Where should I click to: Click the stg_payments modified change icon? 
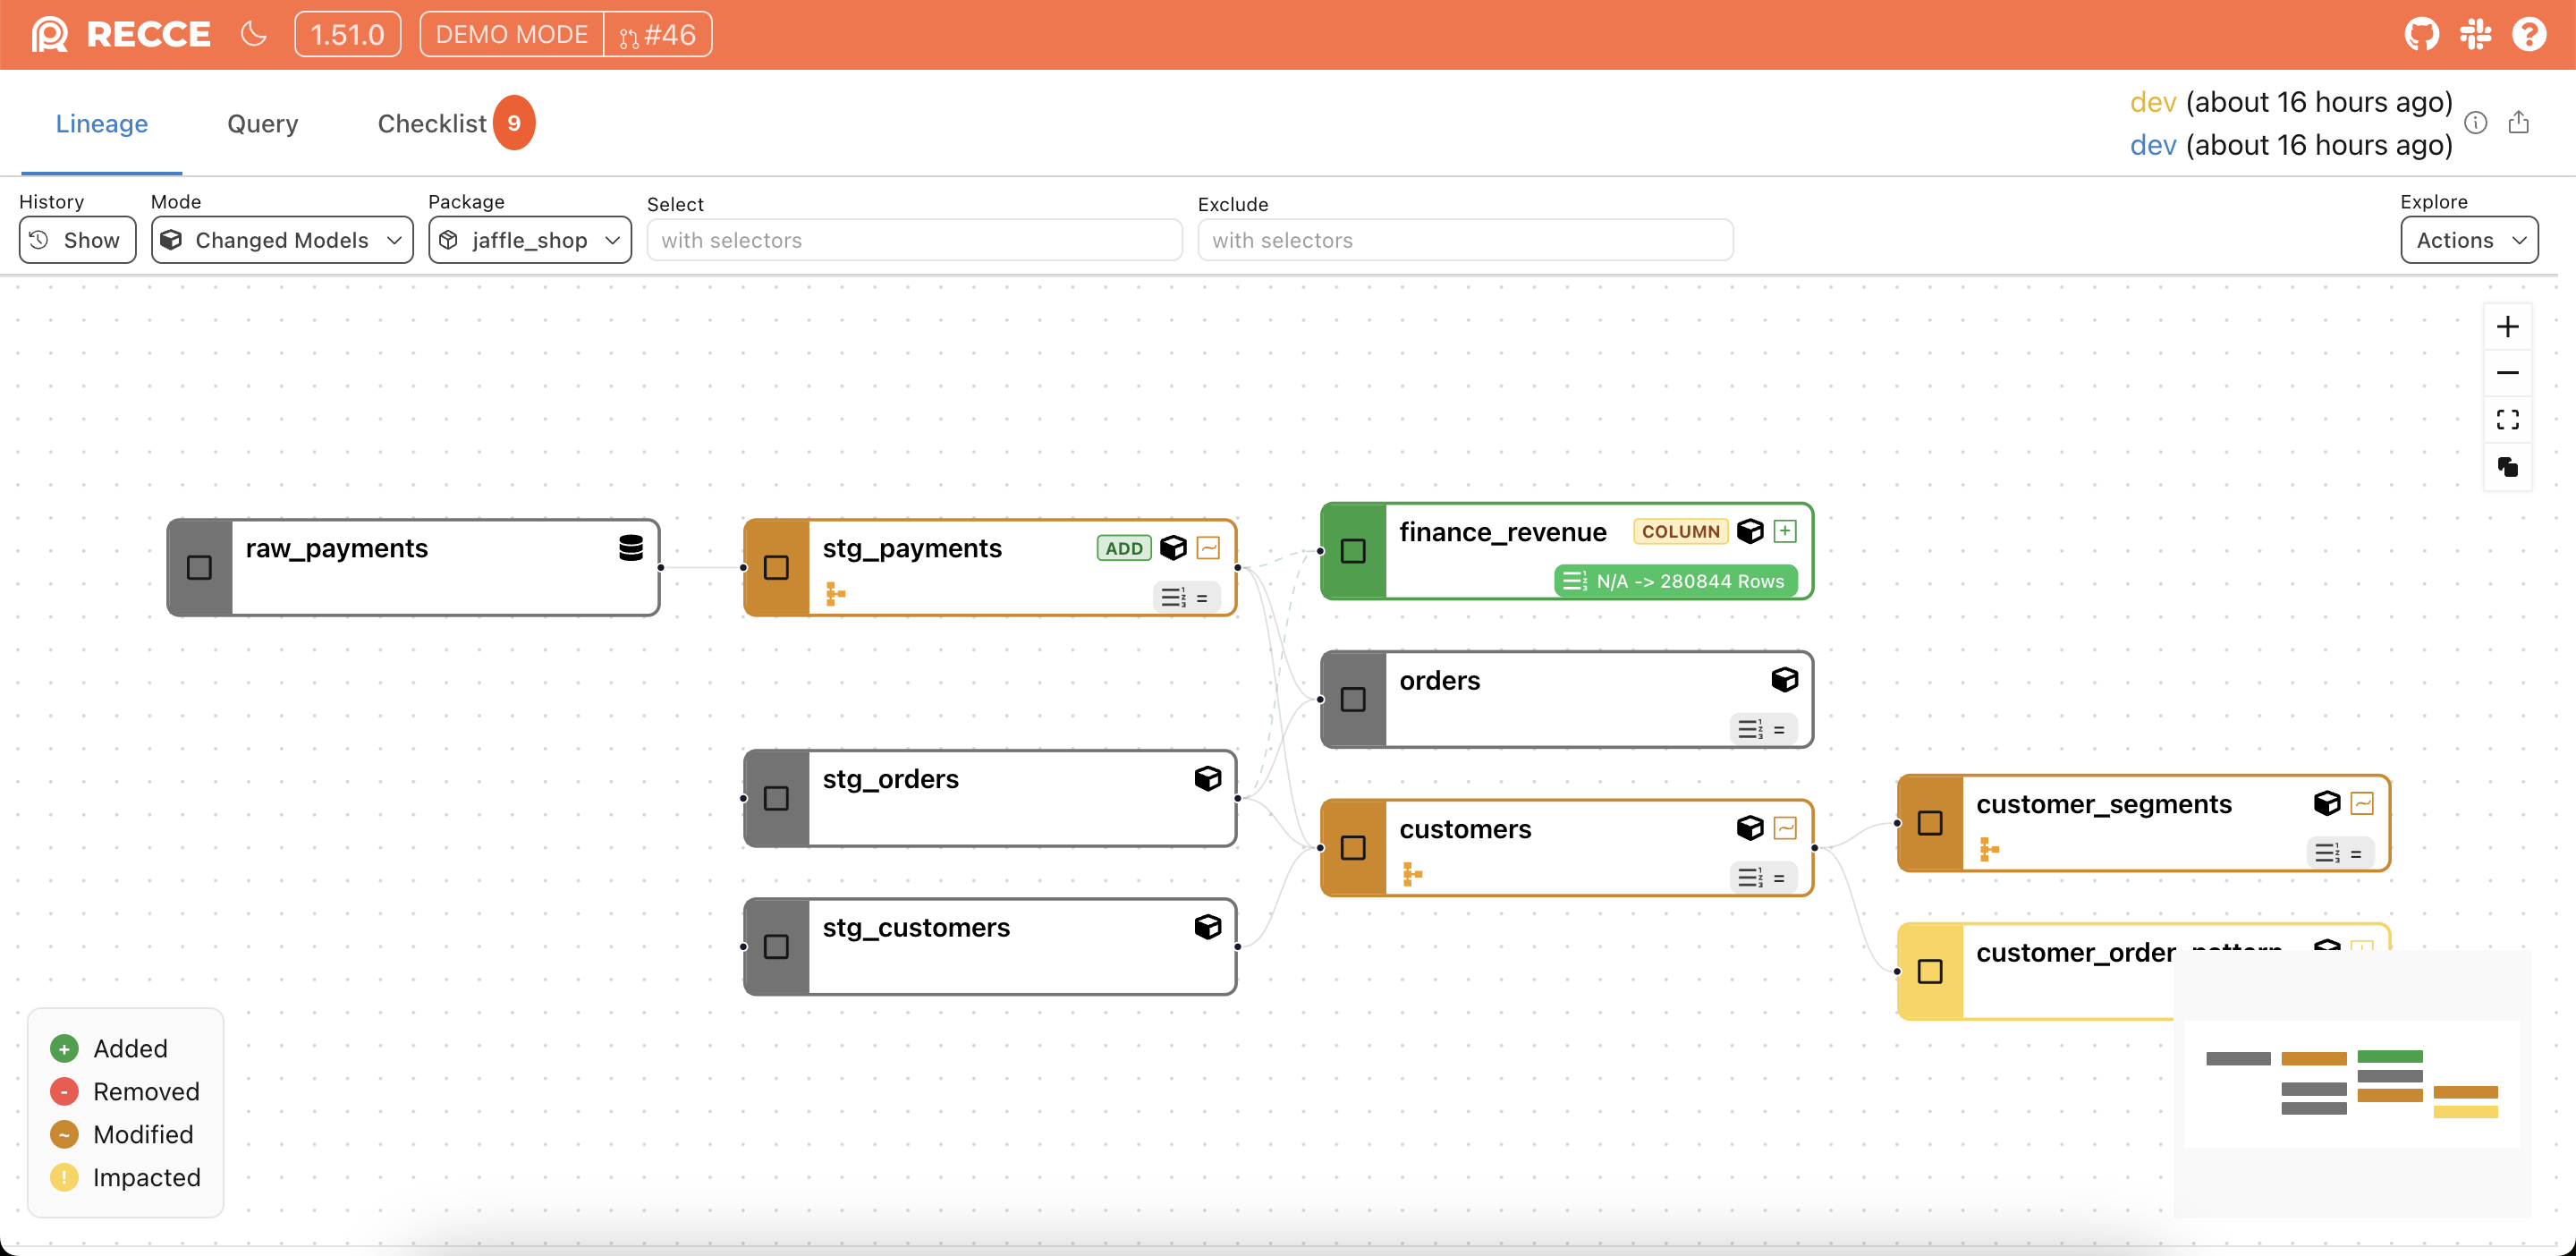pyautogui.click(x=1208, y=548)
